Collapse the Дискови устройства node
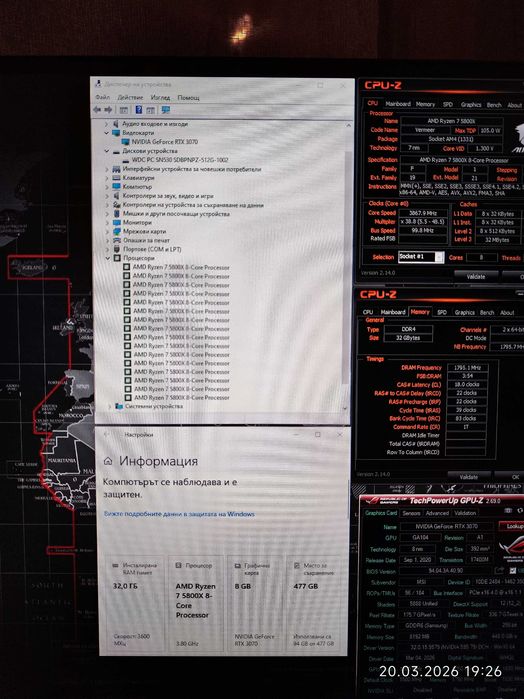This screenshot has height=699, width=524. tap(107, 151)
